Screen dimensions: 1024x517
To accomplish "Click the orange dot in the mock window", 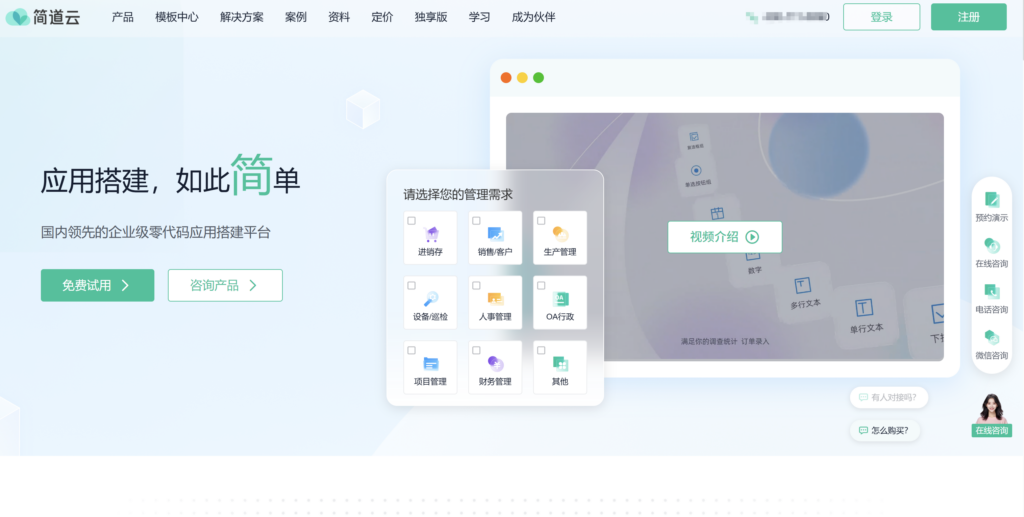I will [505, 78].
